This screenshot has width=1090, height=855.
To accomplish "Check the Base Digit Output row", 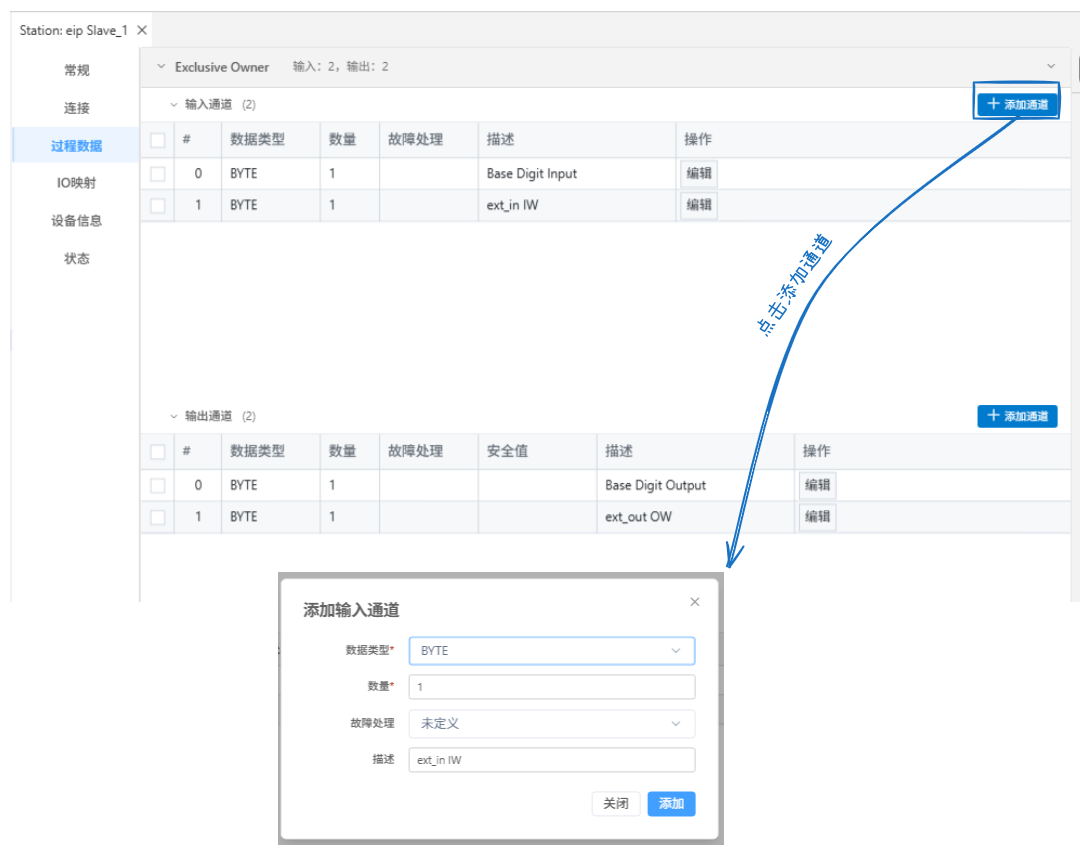I will point(158,484).
